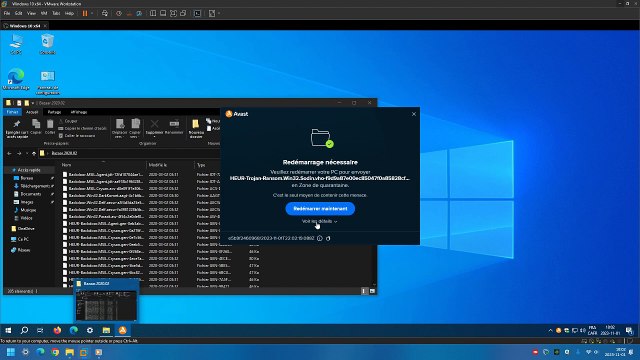Click the stretch guest display icon
Screen dimensions: 640x360
[x=212, y=13]
